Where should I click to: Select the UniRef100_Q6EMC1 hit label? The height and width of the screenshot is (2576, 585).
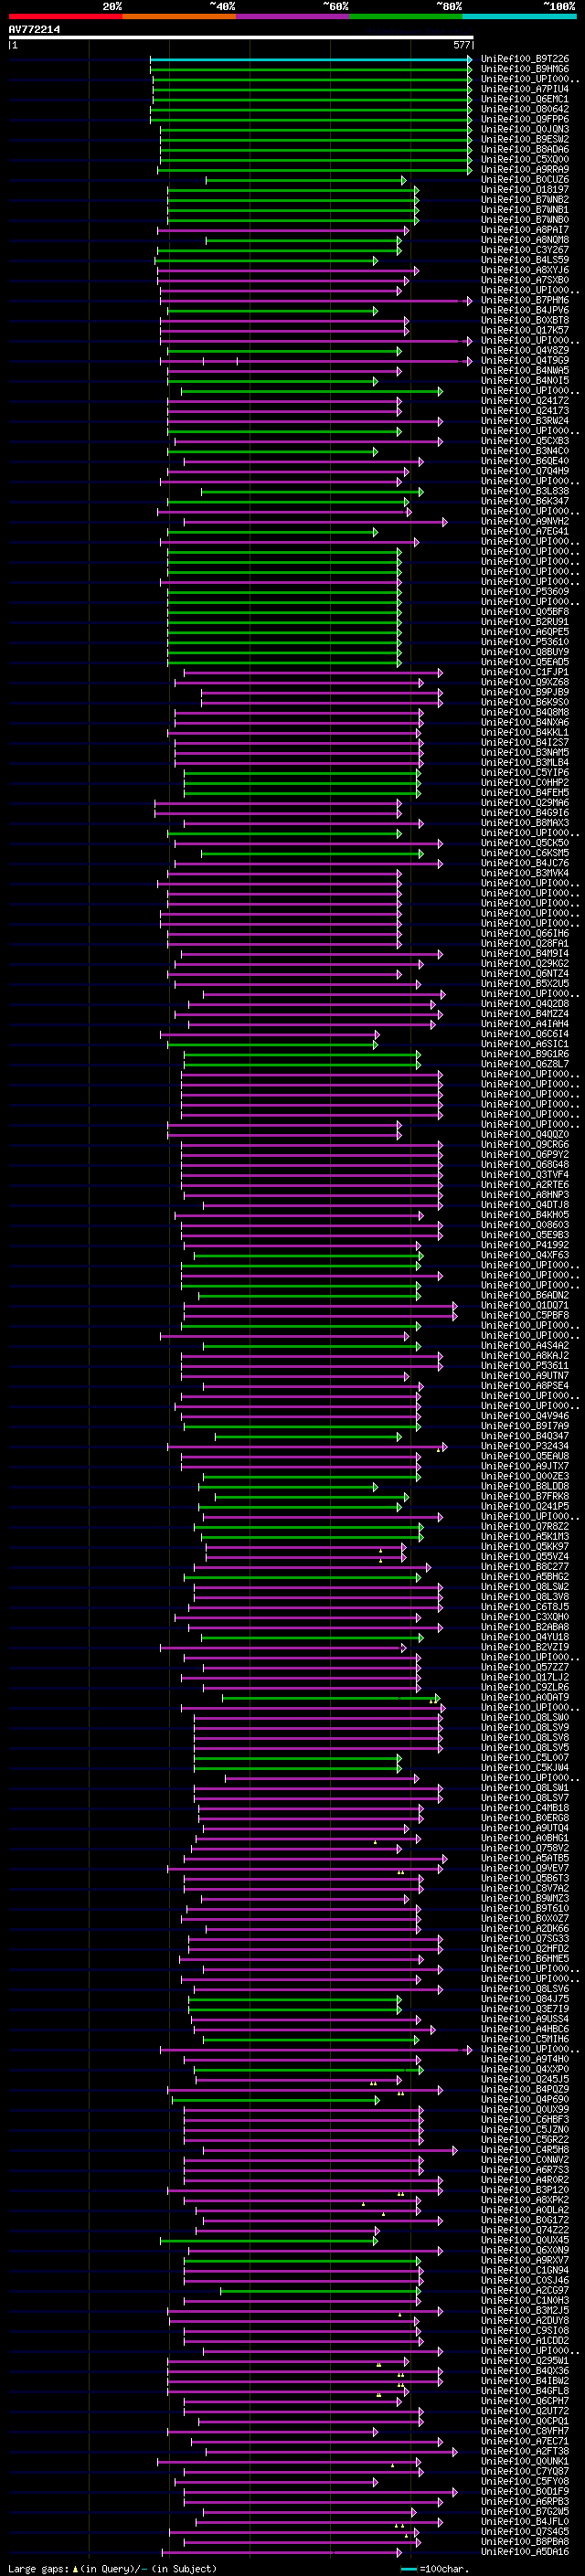(525, 99)
